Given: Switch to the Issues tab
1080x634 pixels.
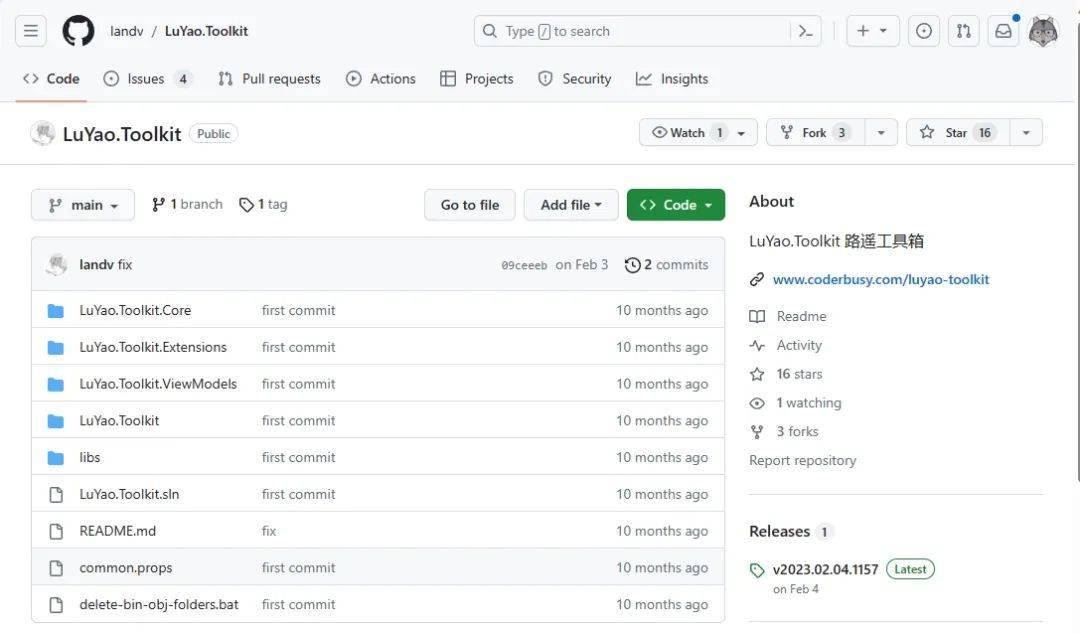Looking at the screenshot, I should 146,79.
